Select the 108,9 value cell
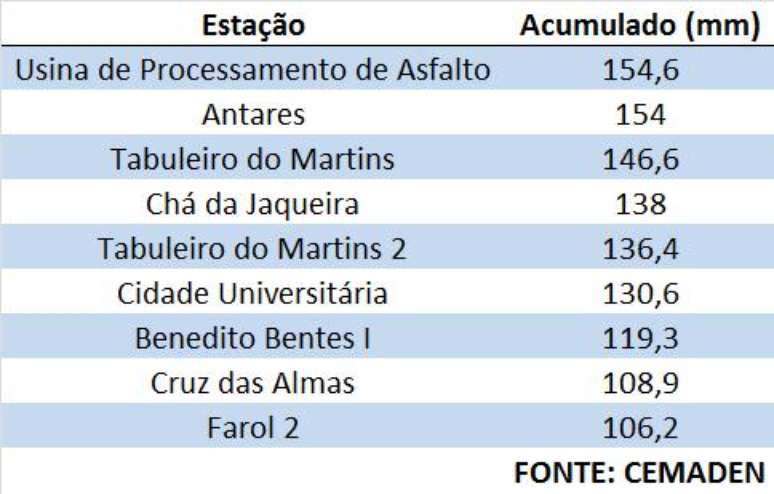Image resolution: width=774 pixels, height=494 pixels. tap(640, 383)
